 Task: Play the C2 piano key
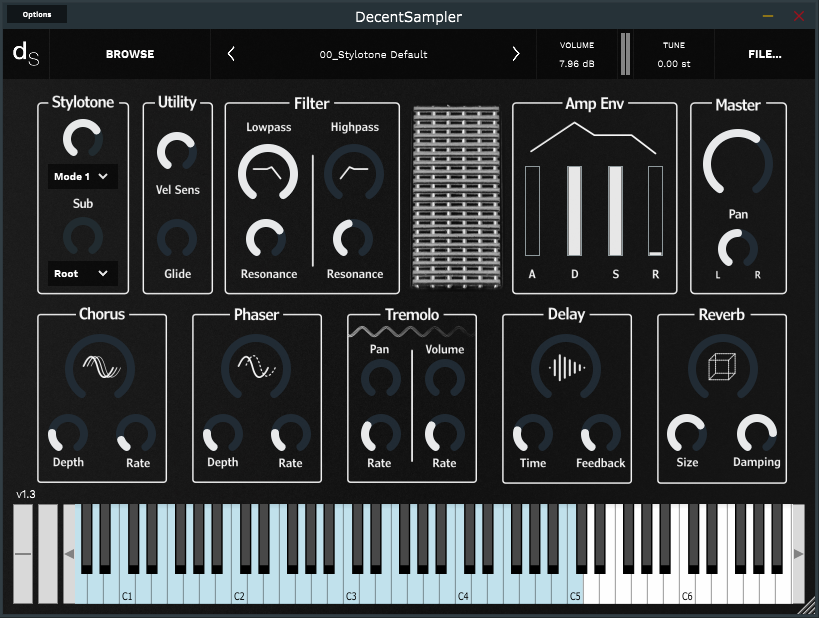click(x=239, y=590)
